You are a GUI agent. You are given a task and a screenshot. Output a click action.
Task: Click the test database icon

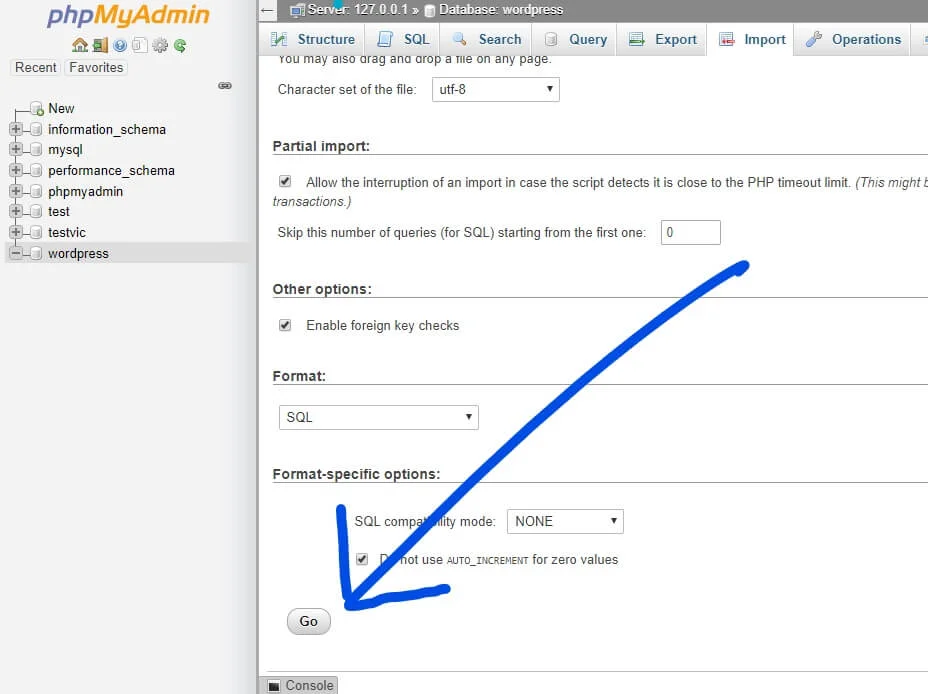click(36, 212)
